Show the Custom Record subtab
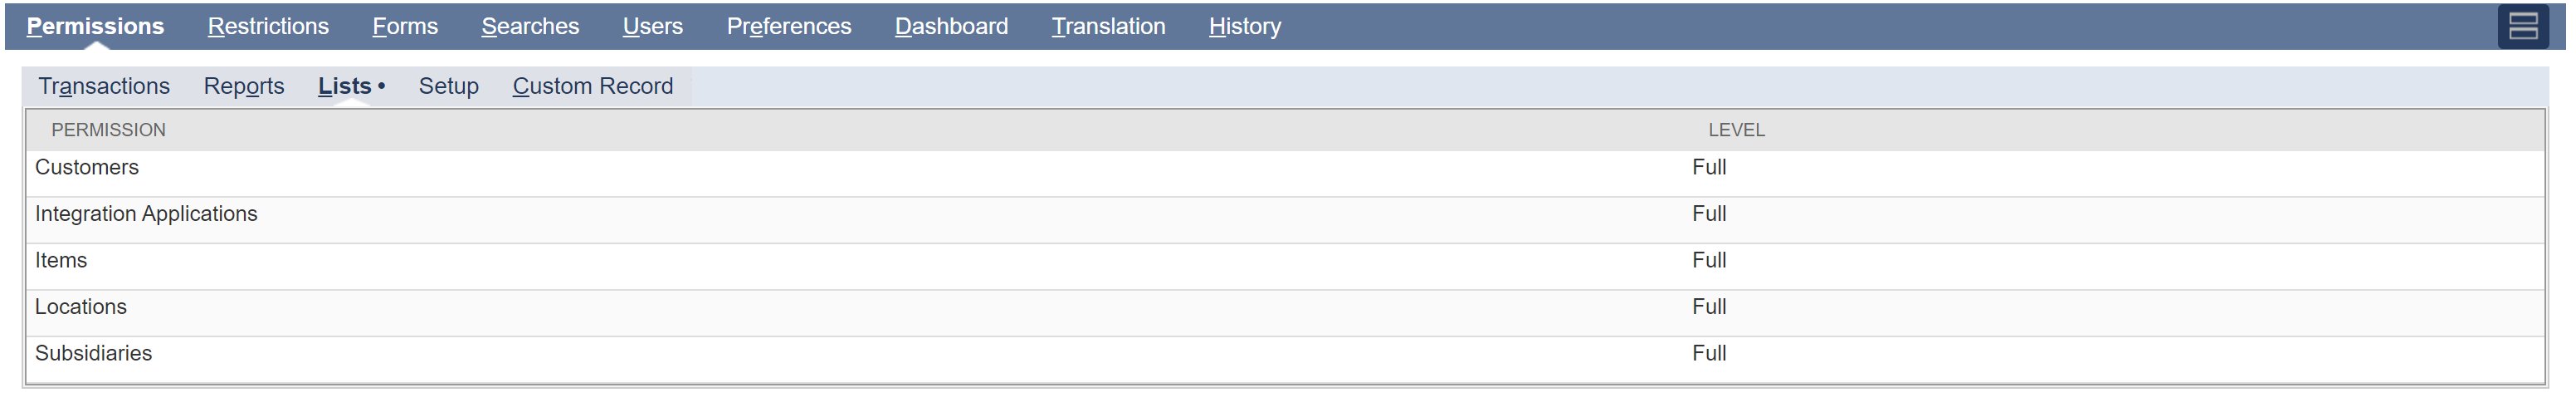Screen dimensions: 2576x417 coord(592,86)
